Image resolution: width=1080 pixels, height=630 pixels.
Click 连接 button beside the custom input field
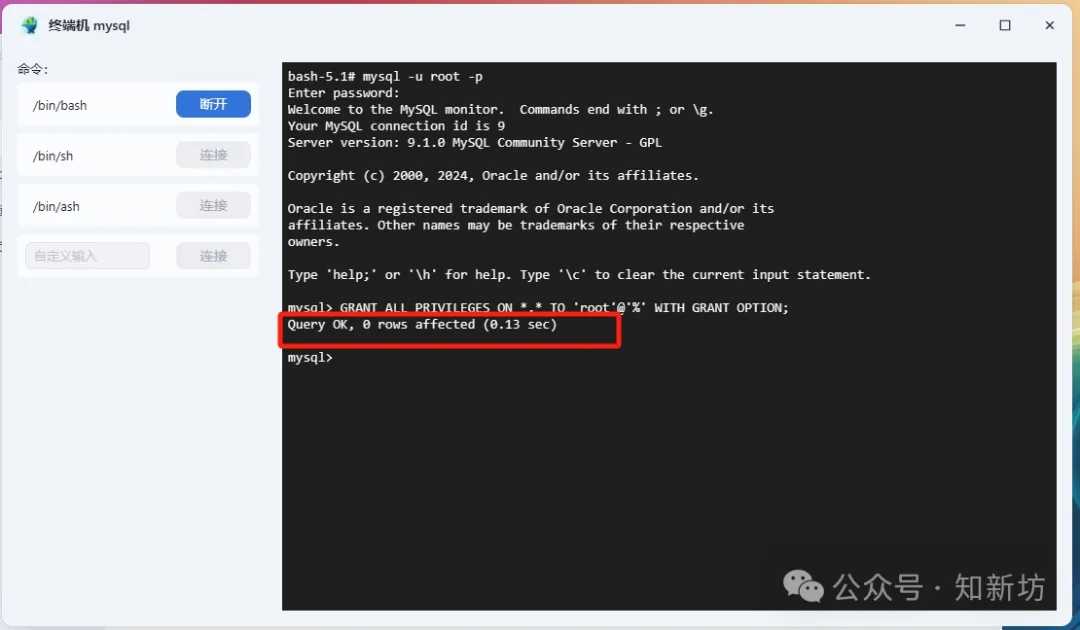pos(214,256)
